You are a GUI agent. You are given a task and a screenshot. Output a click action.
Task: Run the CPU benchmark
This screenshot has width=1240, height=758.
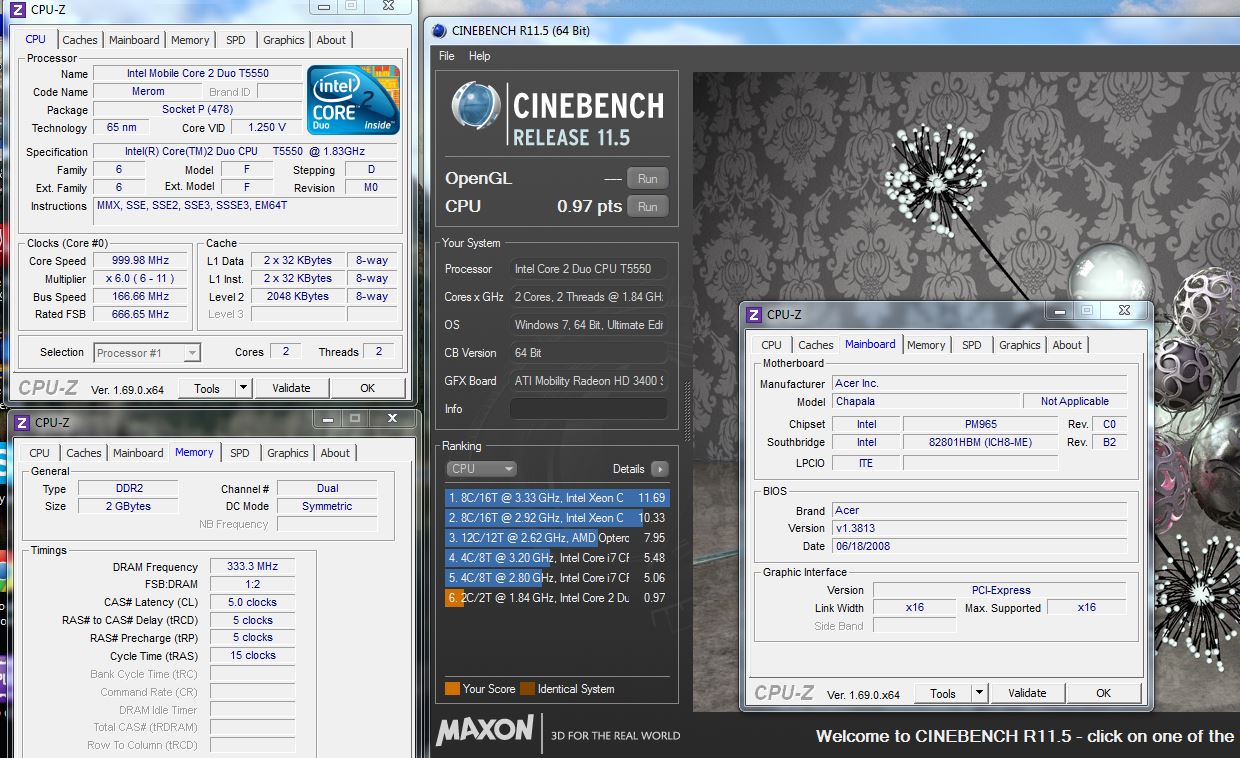click(x=647, y=207)
